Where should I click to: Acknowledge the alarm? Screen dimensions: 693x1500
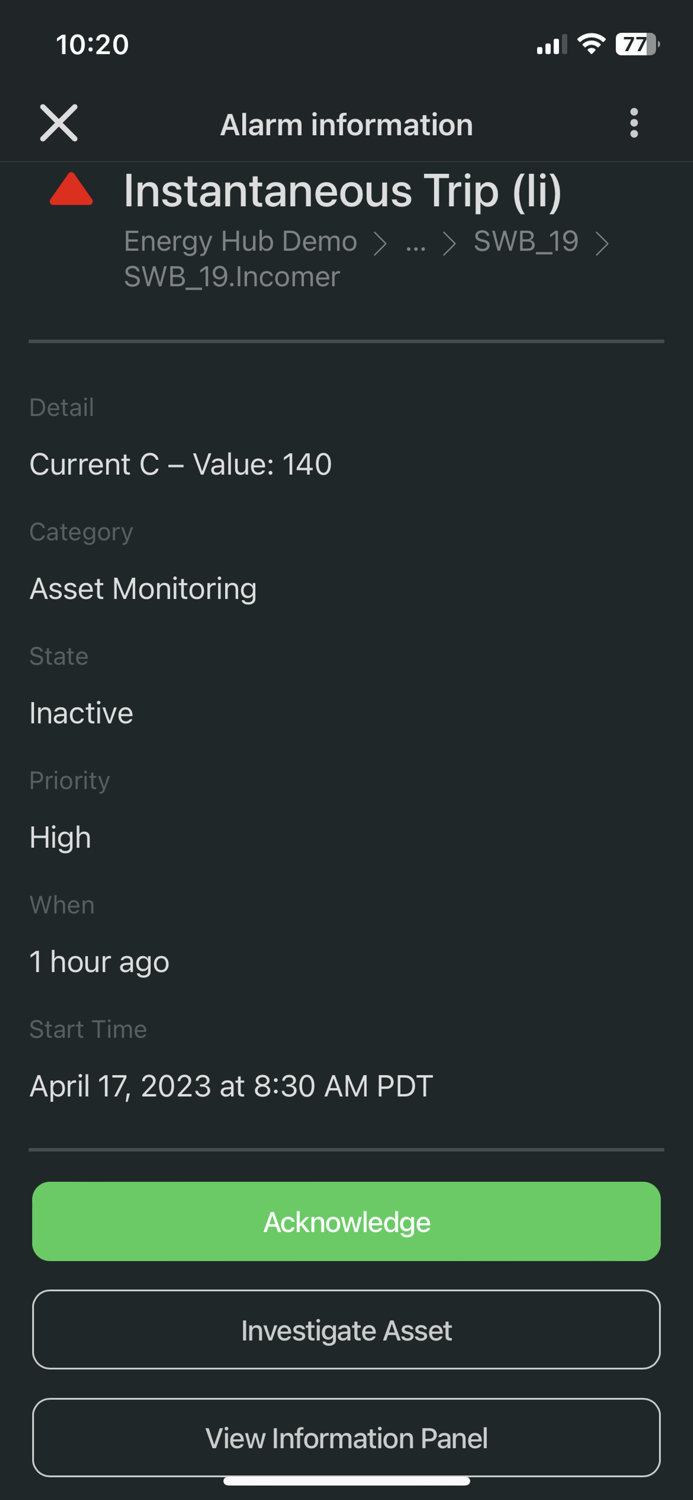[346, 1222]
